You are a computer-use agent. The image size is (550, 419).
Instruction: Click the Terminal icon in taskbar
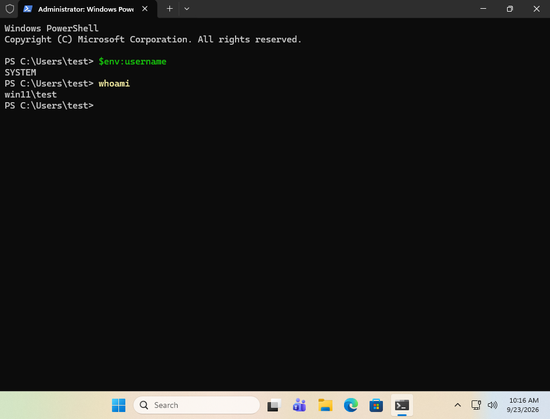point(402,405)
